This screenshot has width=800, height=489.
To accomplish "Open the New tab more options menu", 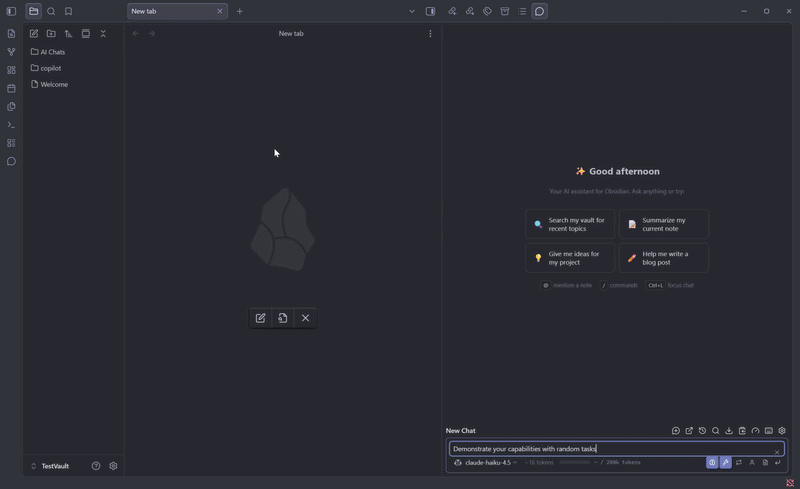I will tap(430, 34).
